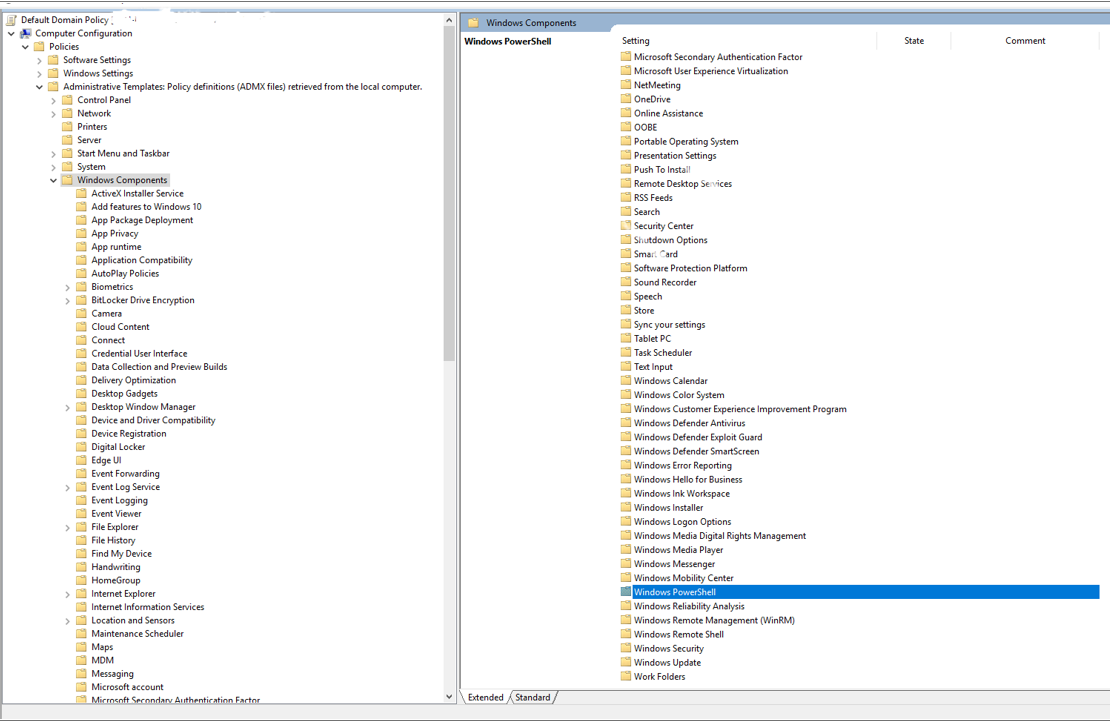Expand the Software Settings node
This screenshot has width=1110, height=722.
point(40,61)
